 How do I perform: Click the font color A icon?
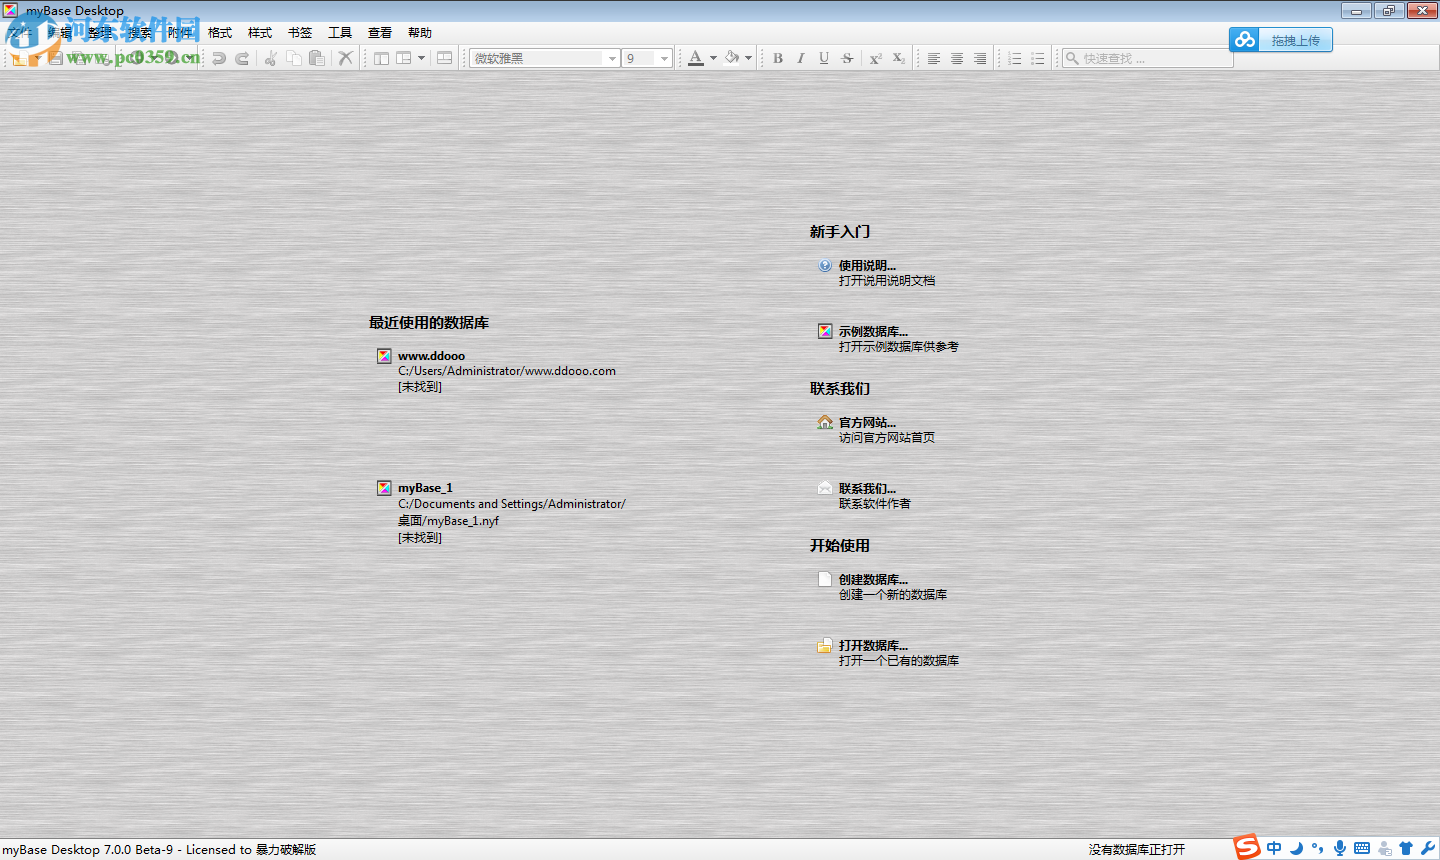(696, 58)
